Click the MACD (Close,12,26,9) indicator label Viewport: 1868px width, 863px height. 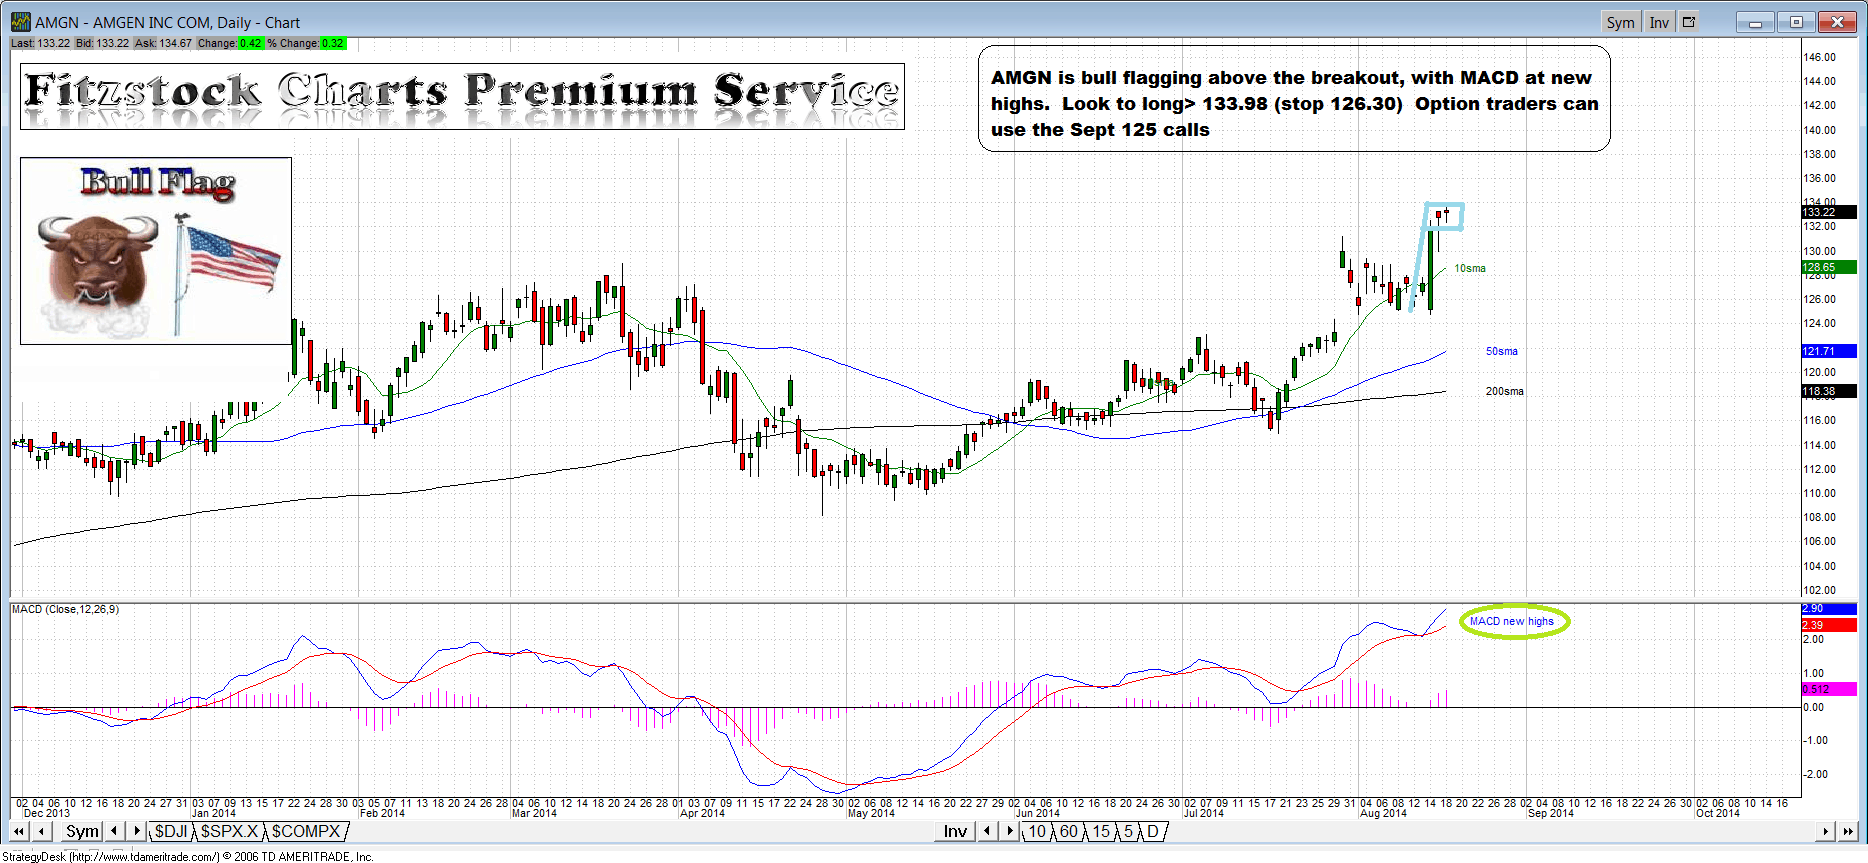65,609
